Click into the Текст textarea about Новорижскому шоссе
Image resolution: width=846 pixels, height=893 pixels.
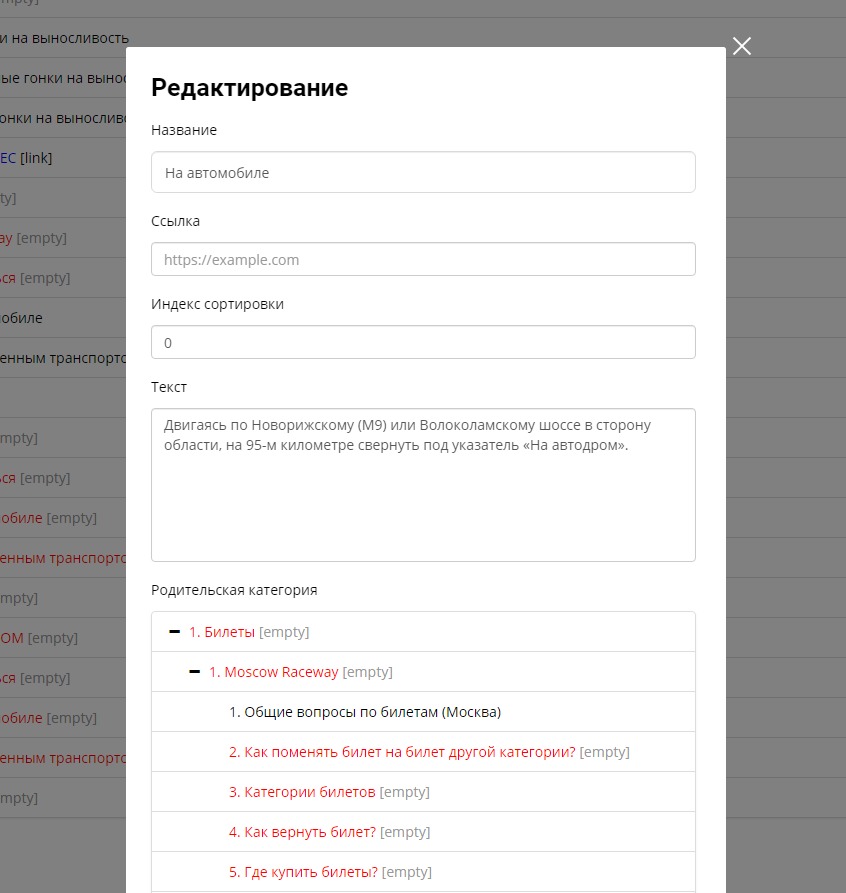point(423,485)
